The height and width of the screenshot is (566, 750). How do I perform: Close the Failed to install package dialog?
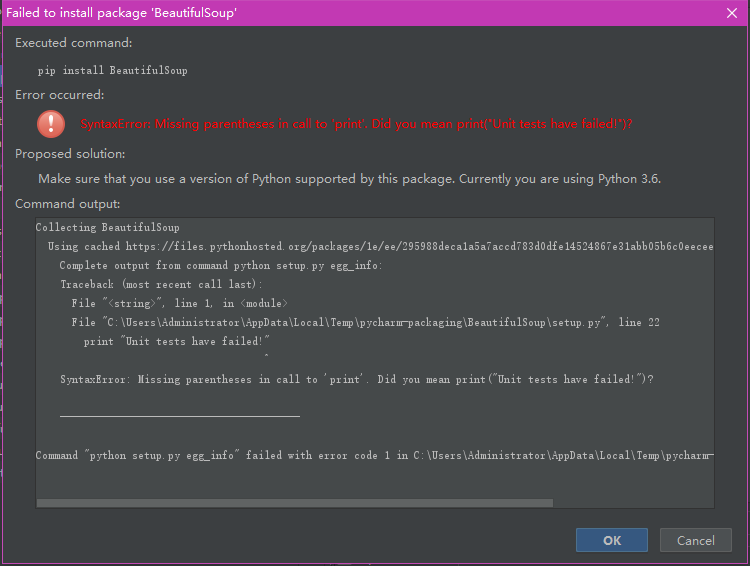(732, 13)
